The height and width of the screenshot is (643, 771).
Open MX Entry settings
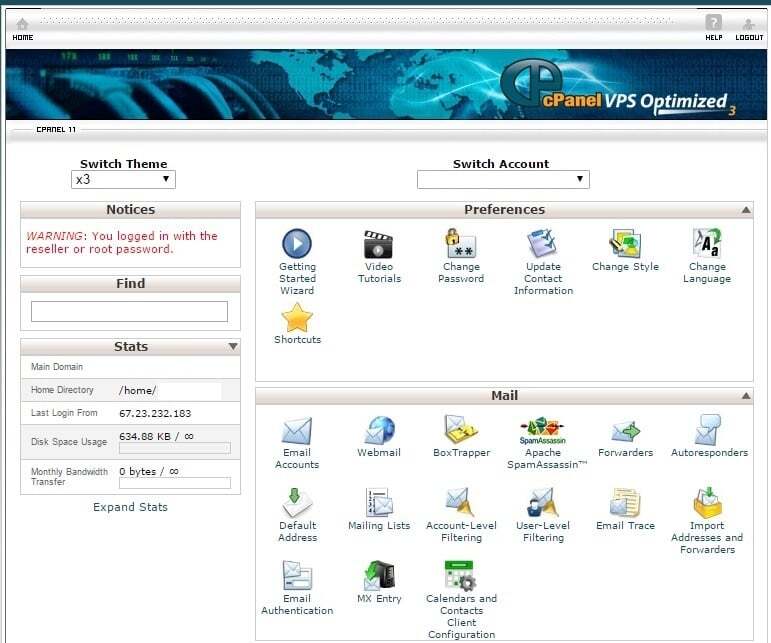point(379,582)
